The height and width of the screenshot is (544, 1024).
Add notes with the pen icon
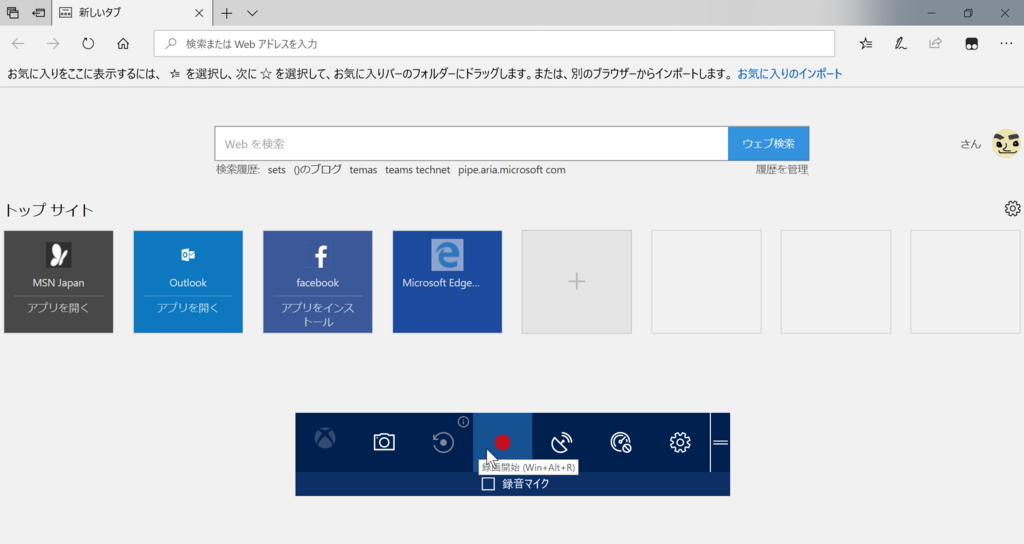point(901,44)
